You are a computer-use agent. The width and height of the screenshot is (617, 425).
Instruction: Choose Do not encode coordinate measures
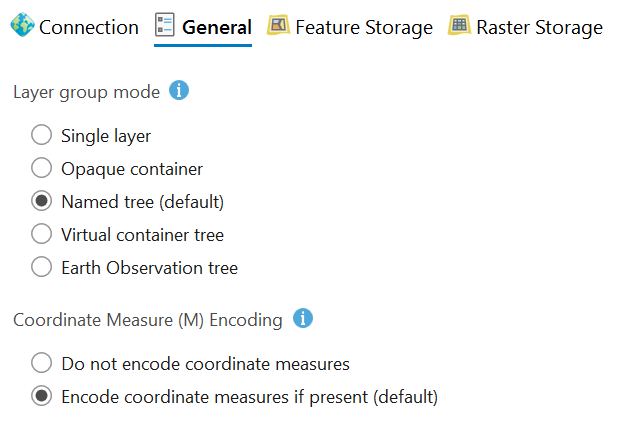(x=41, y=363)
